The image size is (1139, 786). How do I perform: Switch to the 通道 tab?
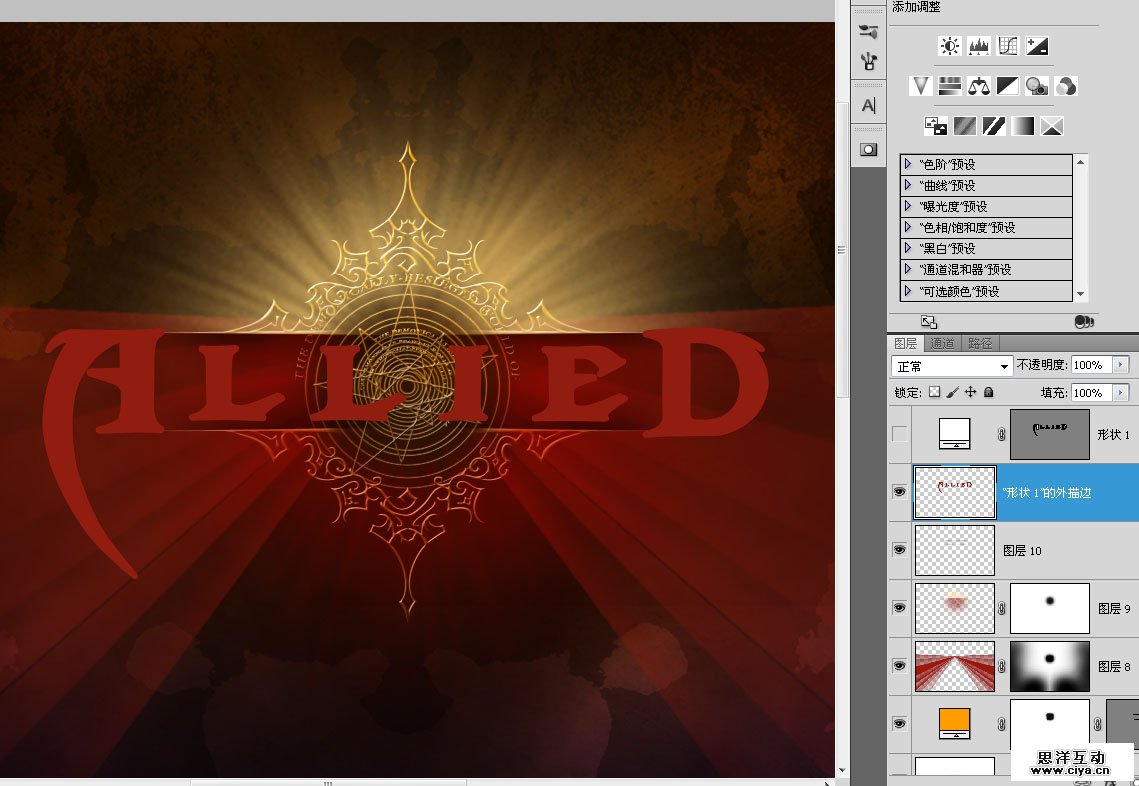(x=942, y=343)
